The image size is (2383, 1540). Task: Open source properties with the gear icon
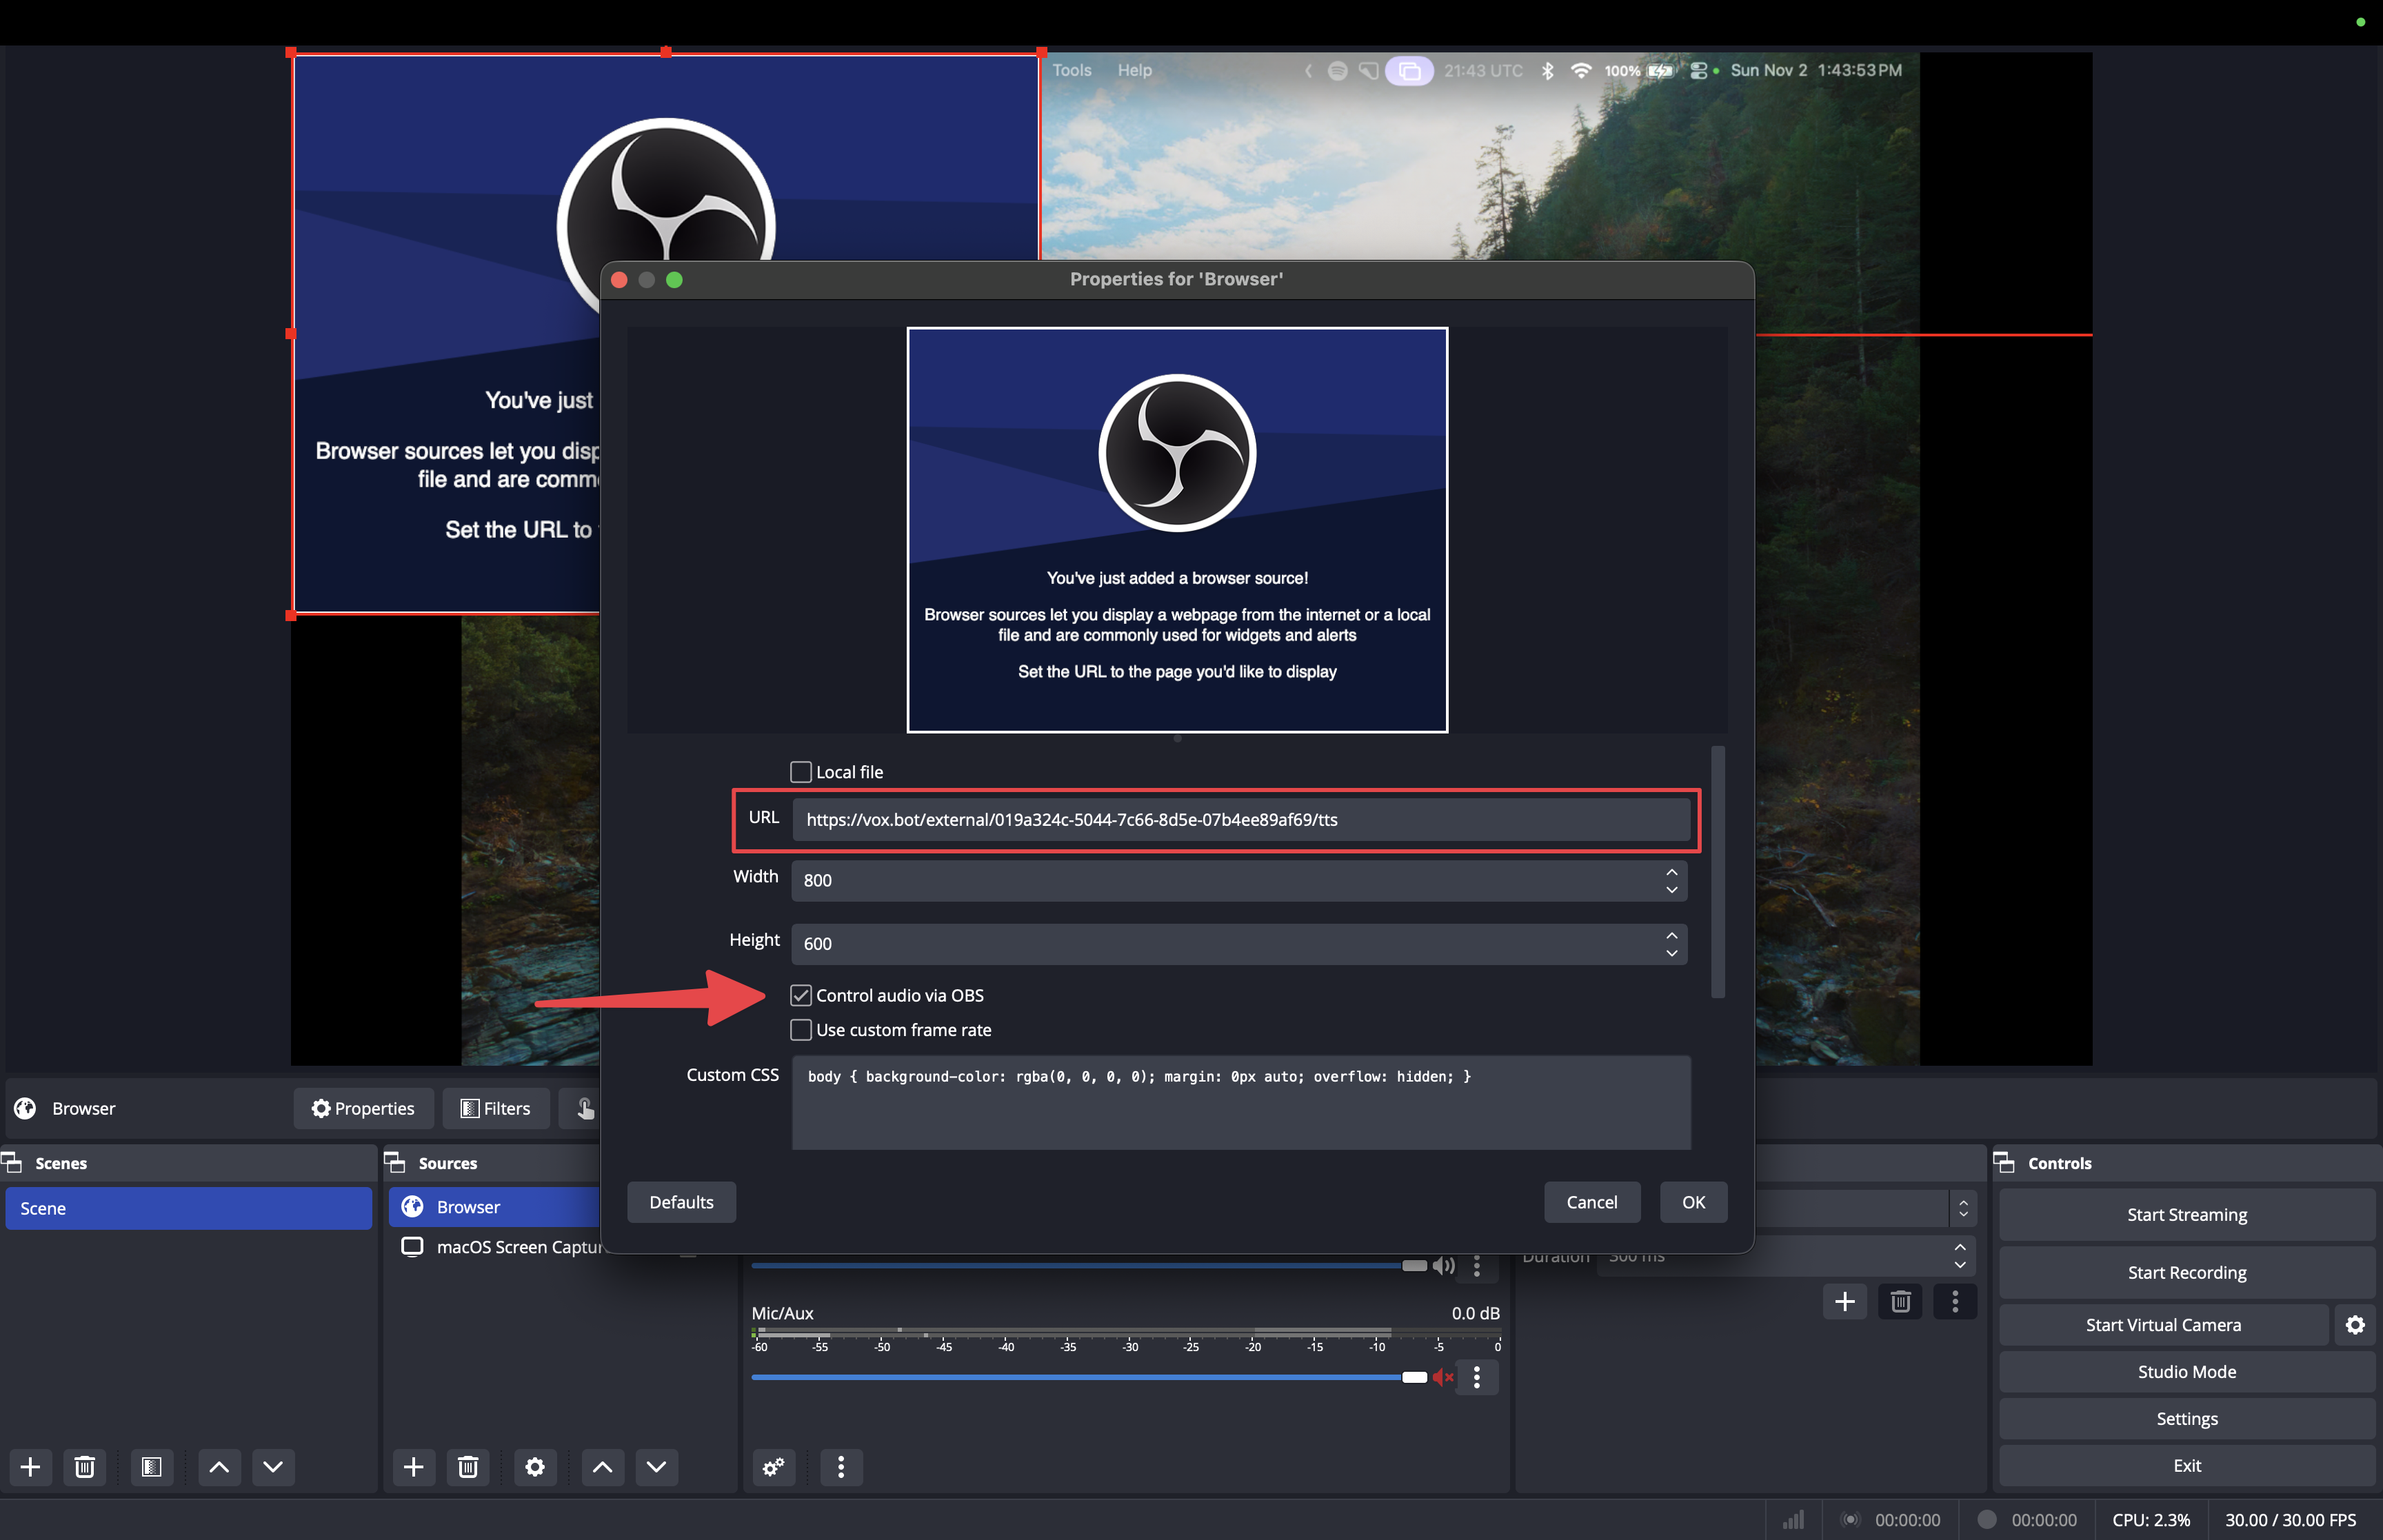tap(535, 1467)
